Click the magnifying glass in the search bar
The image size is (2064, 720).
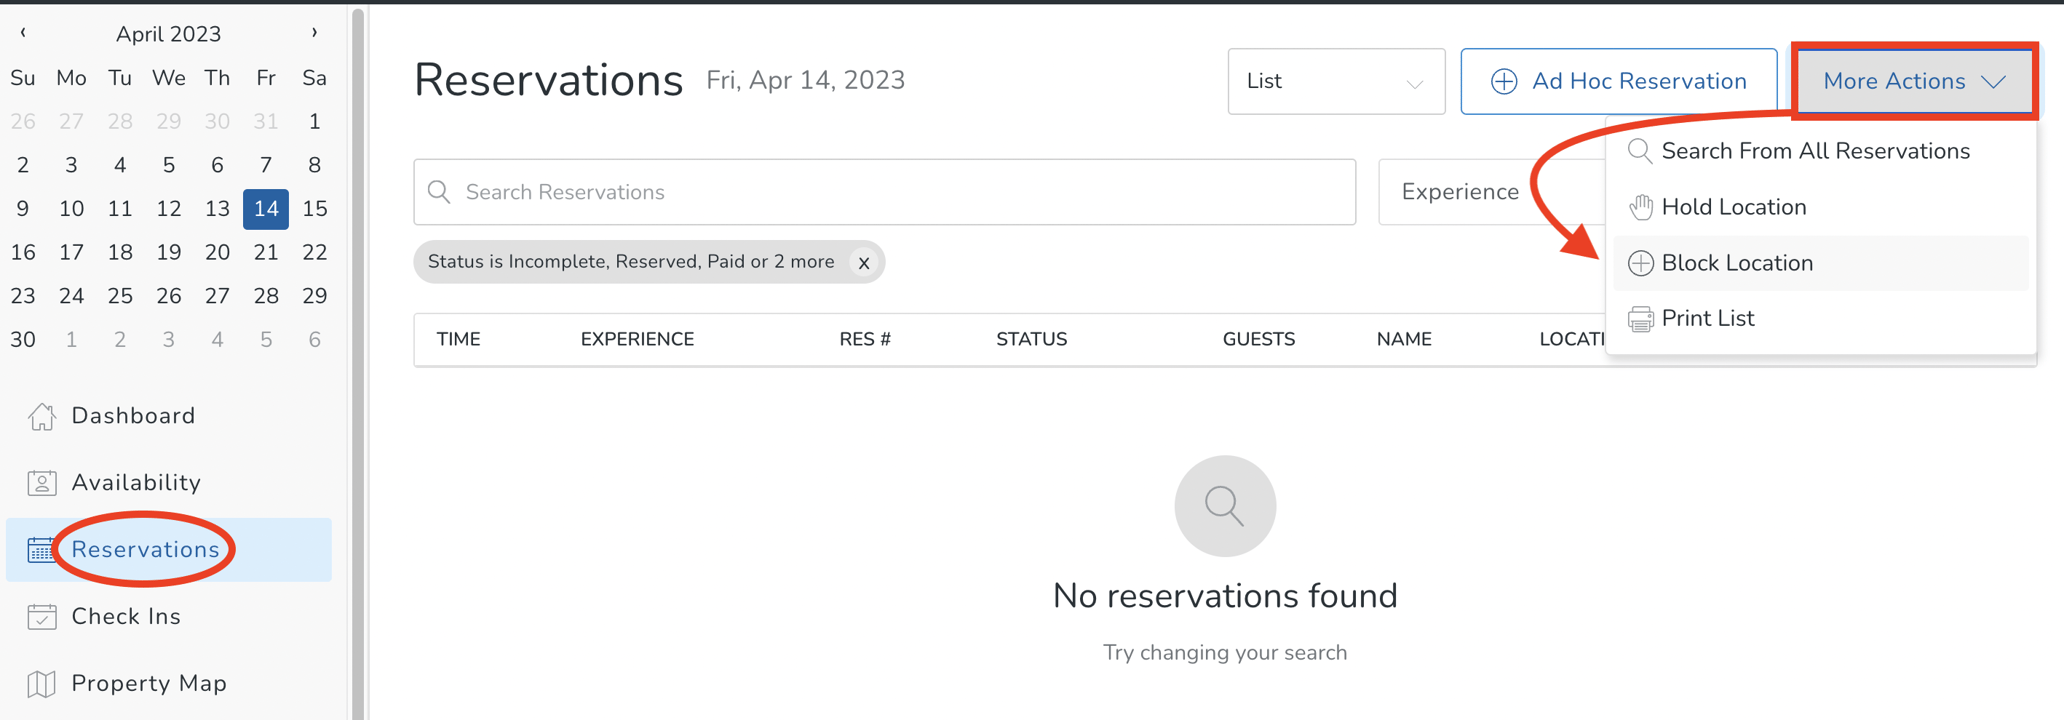click(x=439, y=191)
